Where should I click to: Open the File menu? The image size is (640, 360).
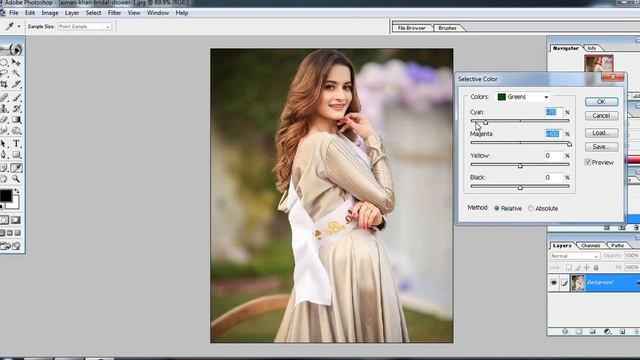click(13, 13)
